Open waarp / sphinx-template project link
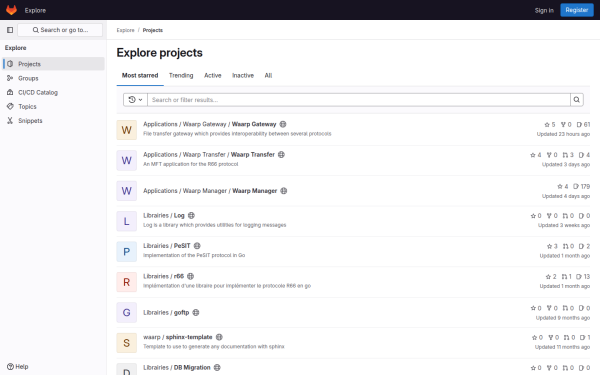The height and width of the screenshot is (375, 600). pyautogui.click(x=178, y=337)
